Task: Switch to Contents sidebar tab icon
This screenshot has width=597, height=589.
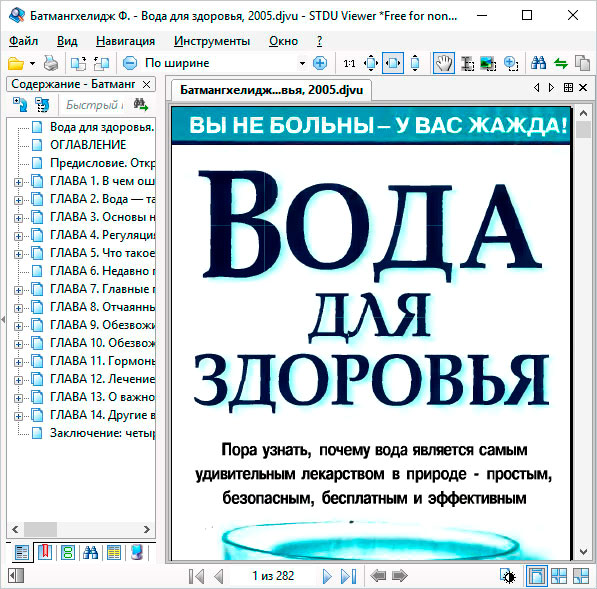Action: tap(21, 552)
